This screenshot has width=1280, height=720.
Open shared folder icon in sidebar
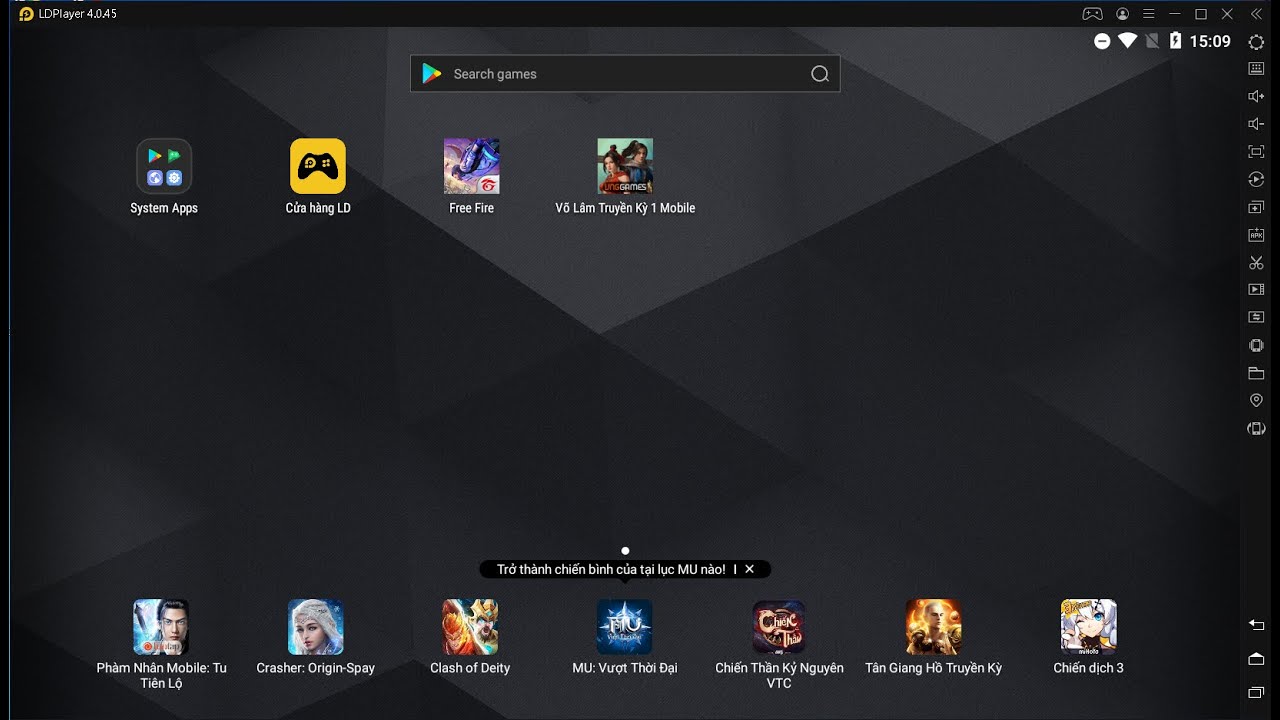pos(1256,373)
